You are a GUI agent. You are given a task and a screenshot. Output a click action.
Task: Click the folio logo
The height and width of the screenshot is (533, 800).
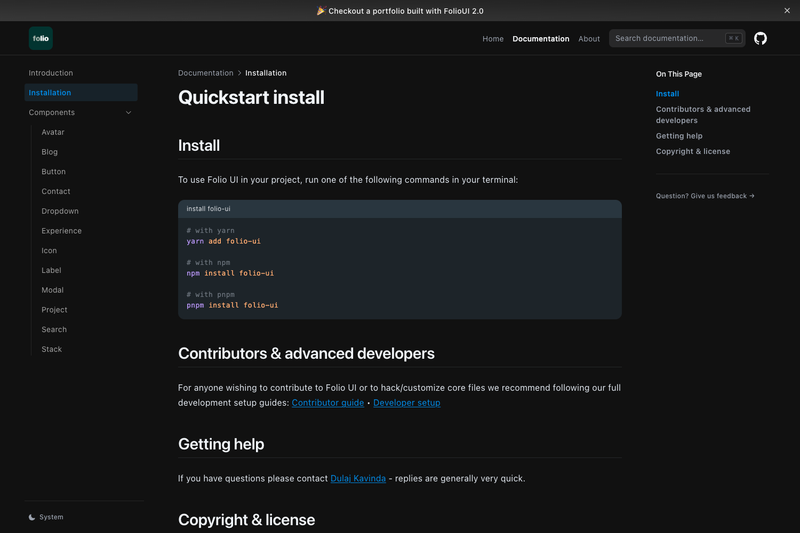click(41, 38)
